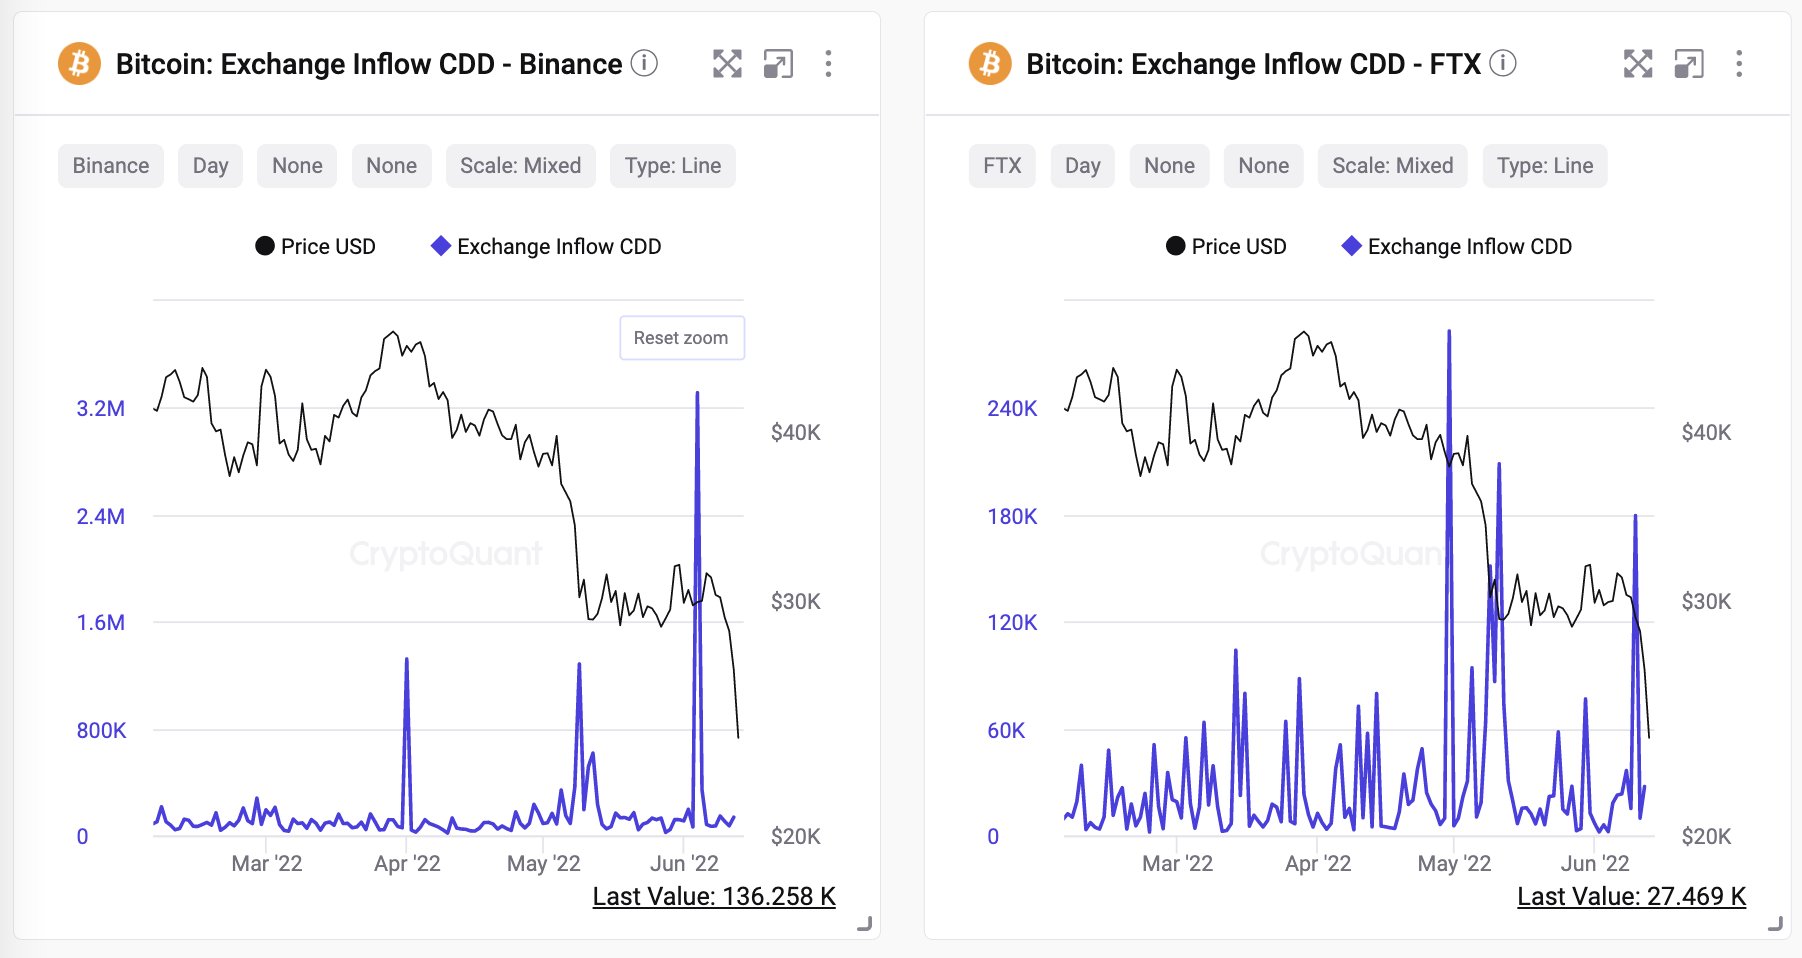This screenshot has height=958, width=1802.
Task: Toggle the Exchange Inflow CDD series in the Binance legend
Action: (x=547, y=246)
